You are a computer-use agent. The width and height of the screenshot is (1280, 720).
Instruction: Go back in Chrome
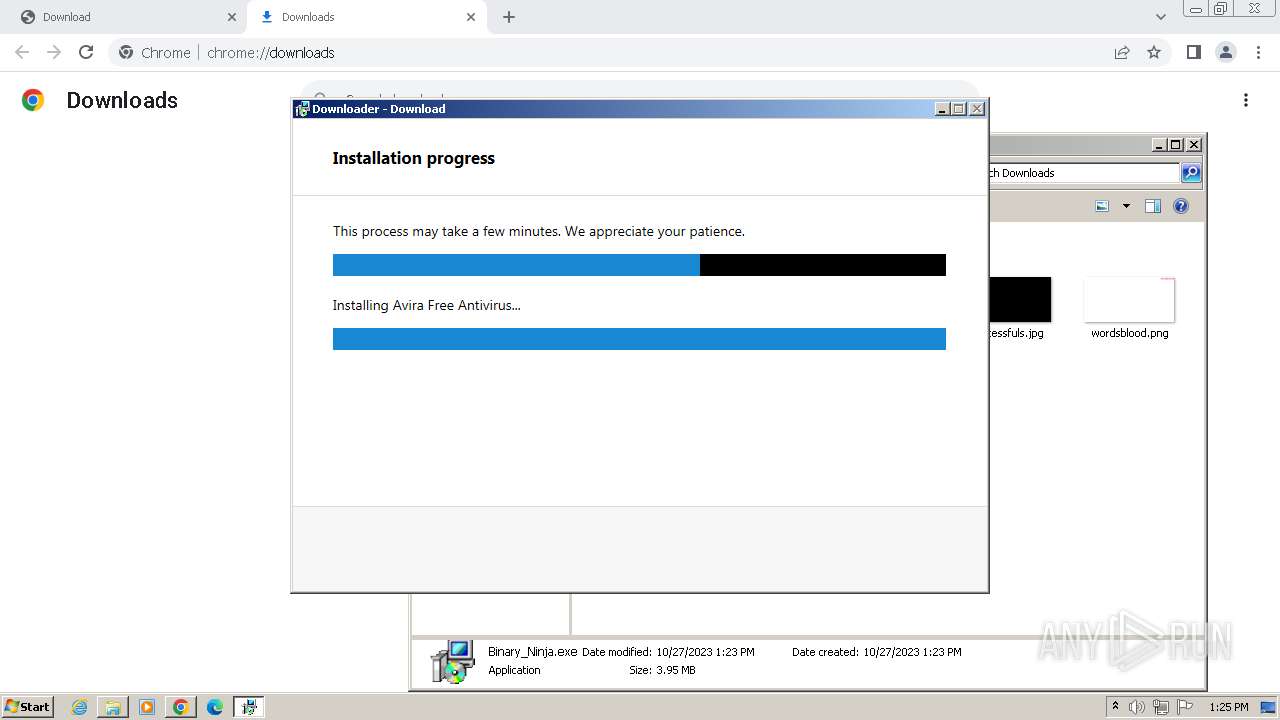22,52
